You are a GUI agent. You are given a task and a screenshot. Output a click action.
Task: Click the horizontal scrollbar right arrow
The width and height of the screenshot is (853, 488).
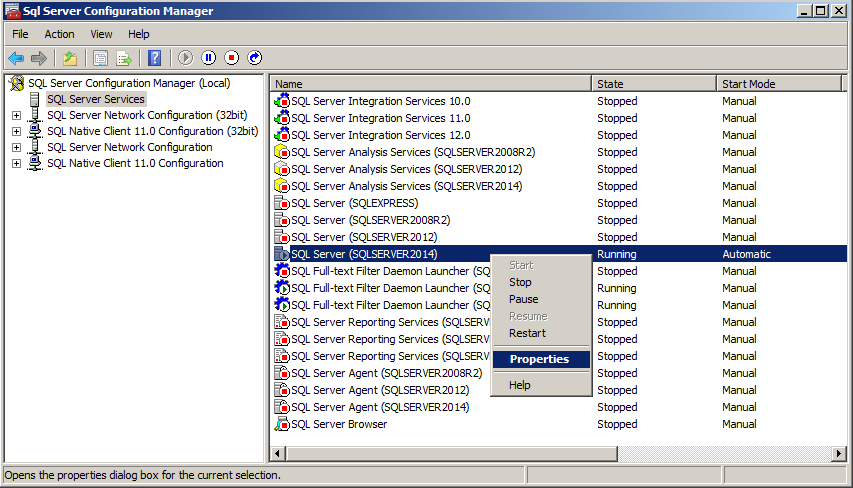(x=838, y=453)
